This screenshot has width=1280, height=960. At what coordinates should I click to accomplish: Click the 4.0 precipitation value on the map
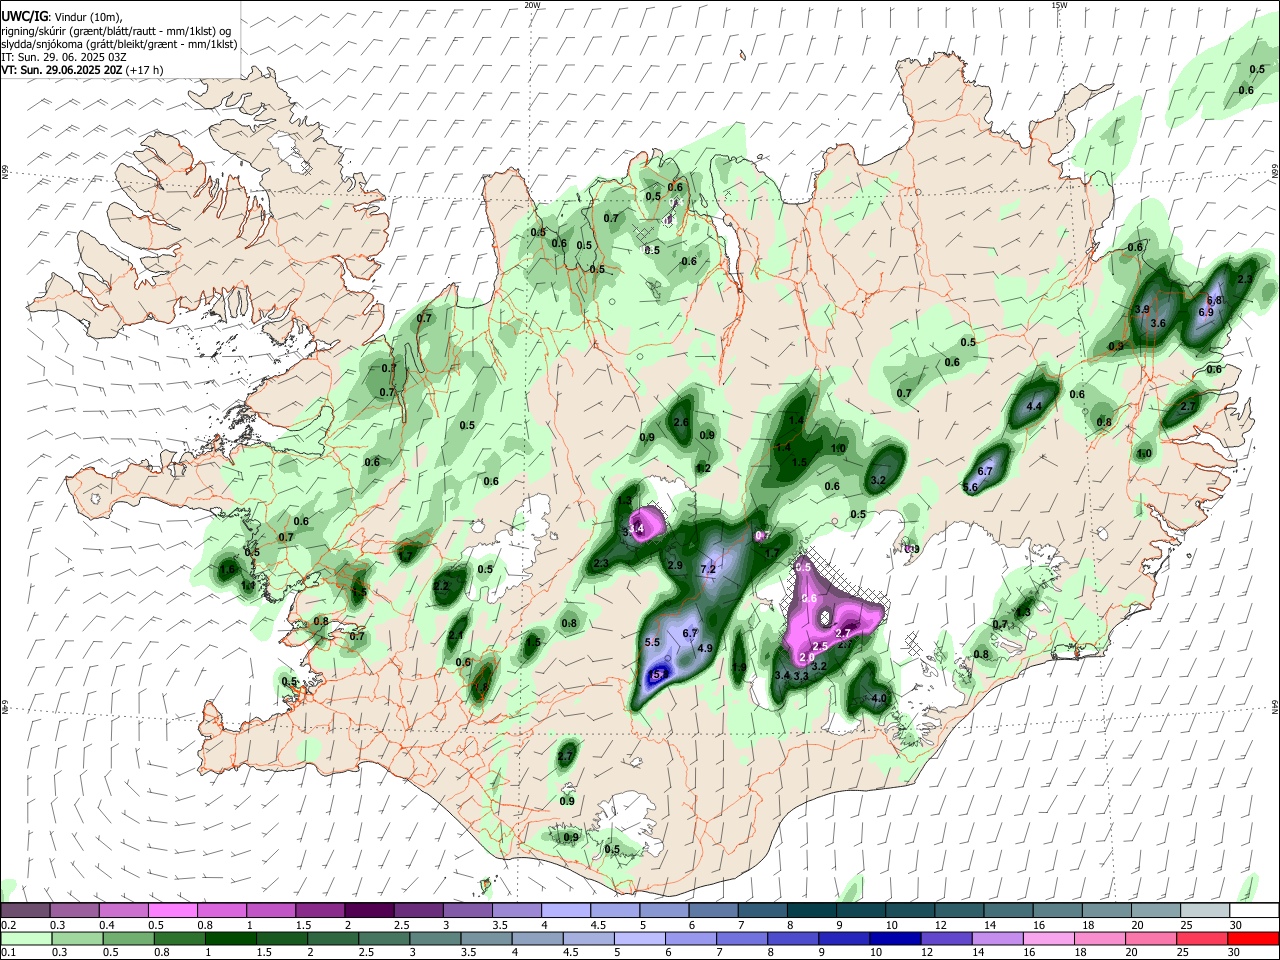click(x=879, y=698)
